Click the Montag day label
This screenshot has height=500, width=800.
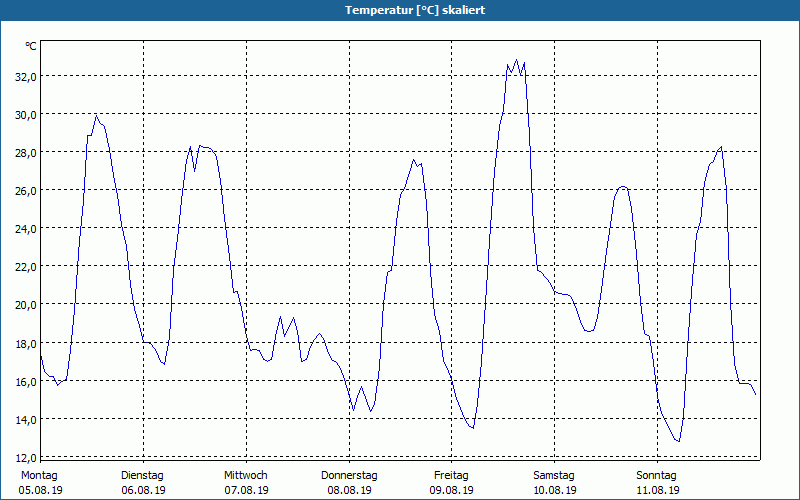tap(39, 476)
